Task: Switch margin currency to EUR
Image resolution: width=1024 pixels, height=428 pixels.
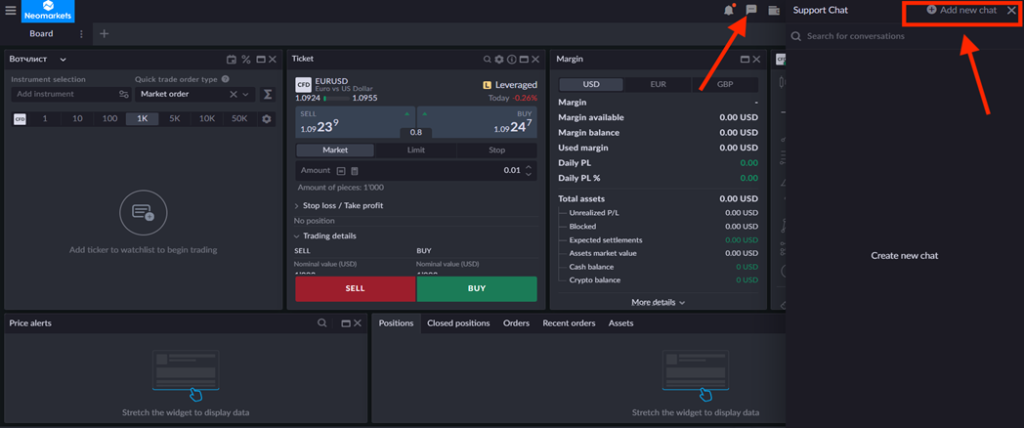Action: pyautogui.click(x=657, y=85)
